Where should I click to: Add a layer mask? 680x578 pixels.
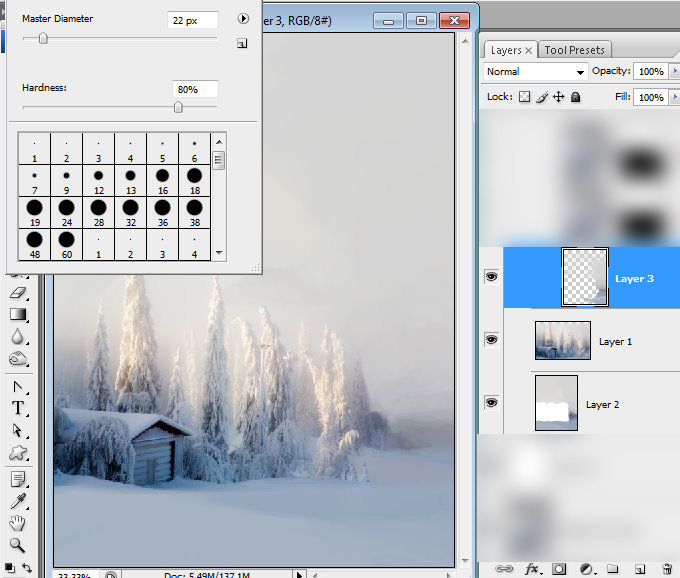tap(559, 568)
